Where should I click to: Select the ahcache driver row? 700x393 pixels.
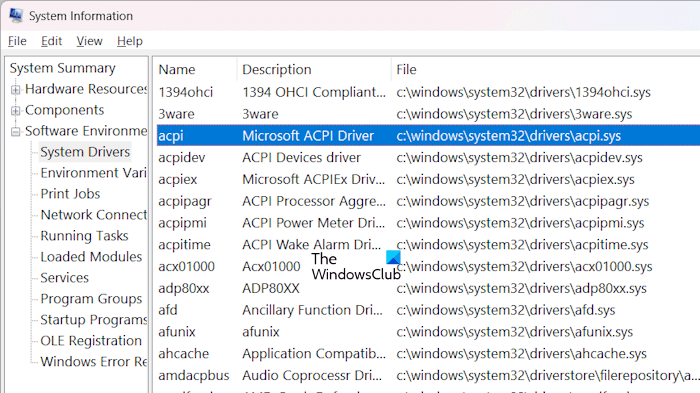tap(428, 354)
